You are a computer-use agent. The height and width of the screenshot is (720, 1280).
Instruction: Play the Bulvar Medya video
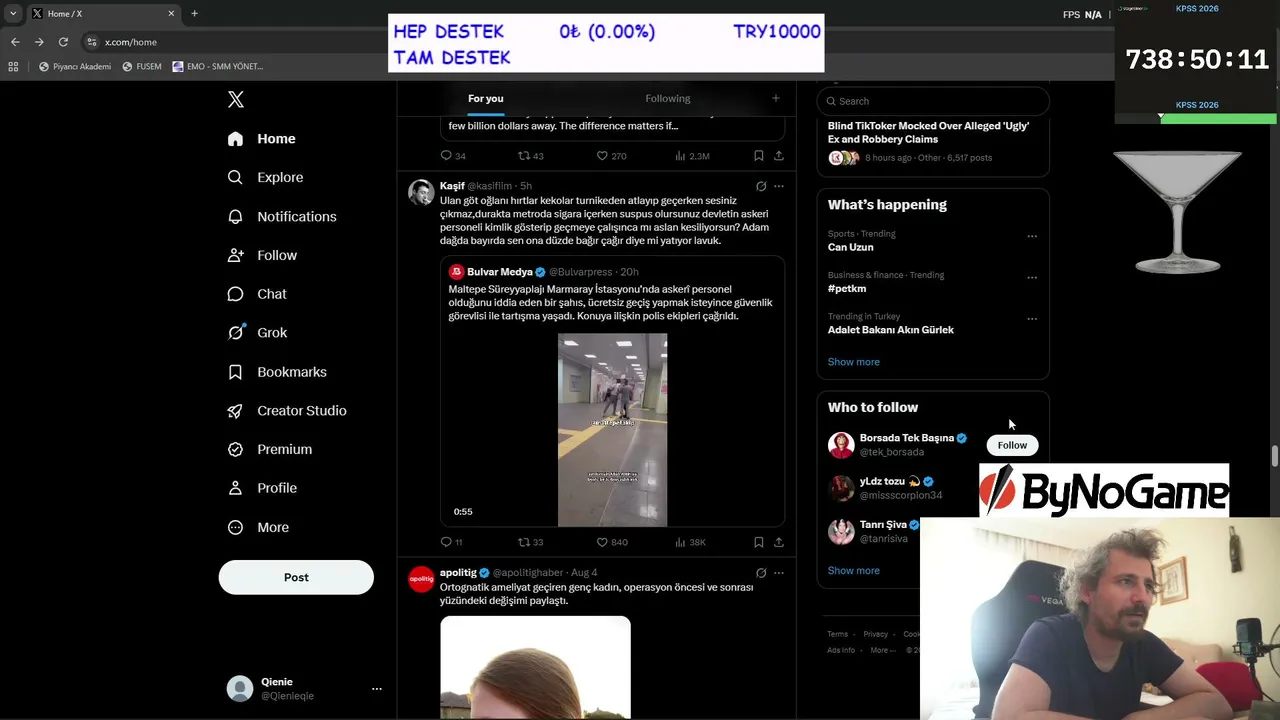pos(612,430)
